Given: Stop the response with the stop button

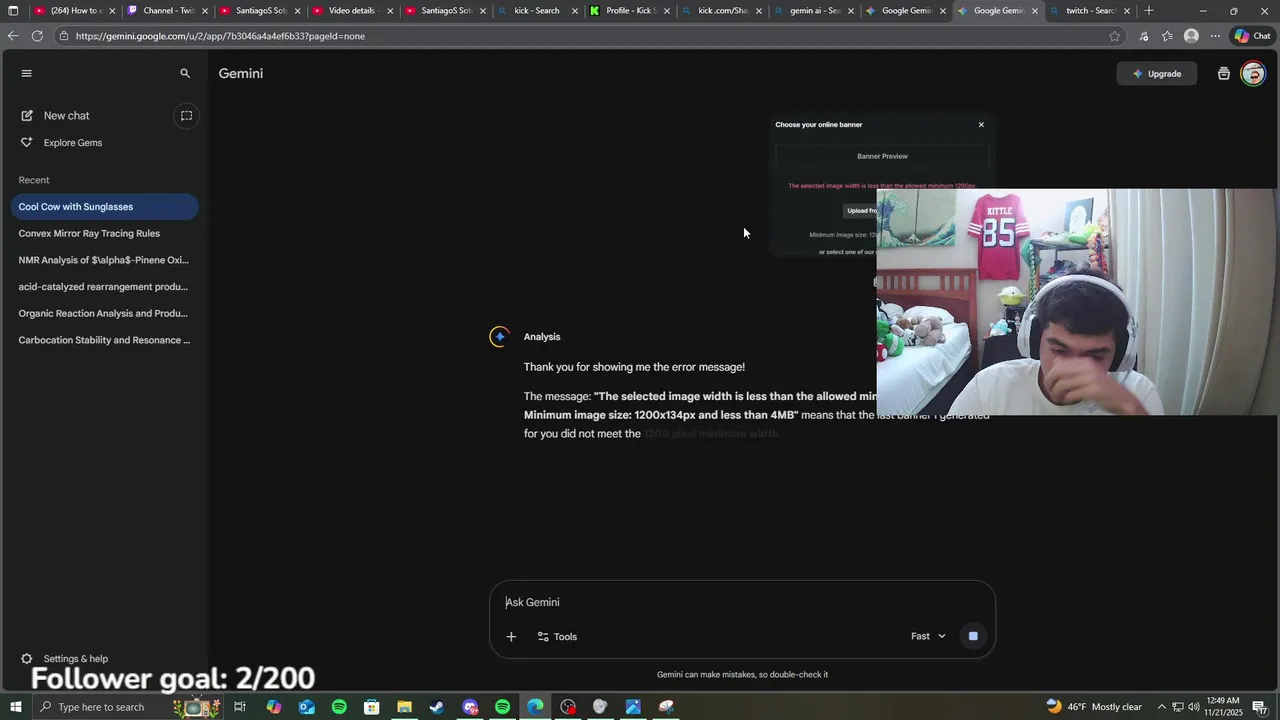Looking at the screenshot, I should [973, 637].
